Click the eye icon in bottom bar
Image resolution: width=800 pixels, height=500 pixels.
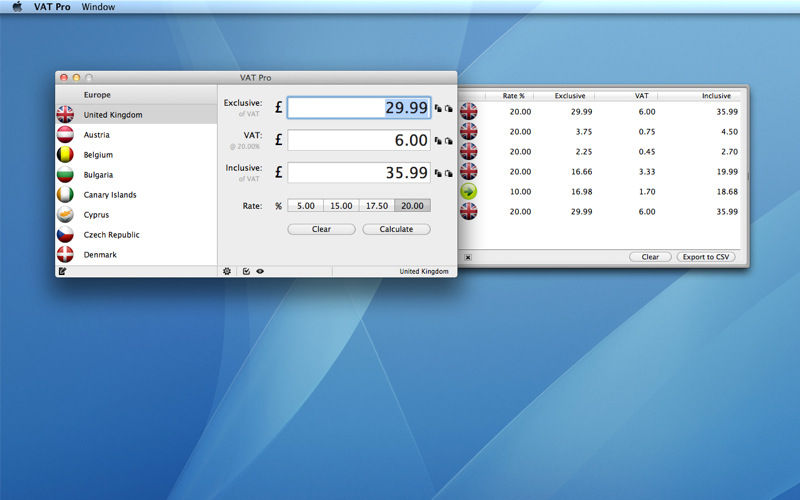(260, 271)
